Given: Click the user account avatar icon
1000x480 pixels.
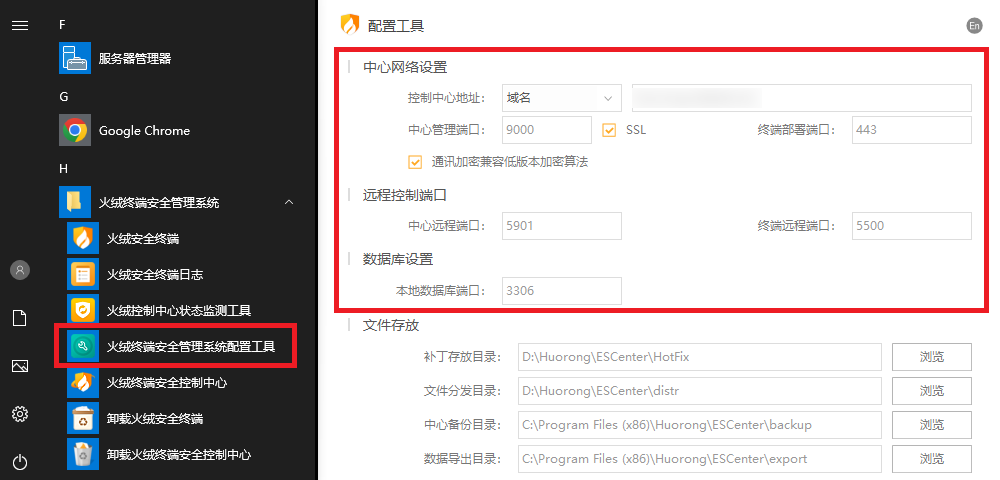Looking at the screenshot, I should tap(20, 270).
